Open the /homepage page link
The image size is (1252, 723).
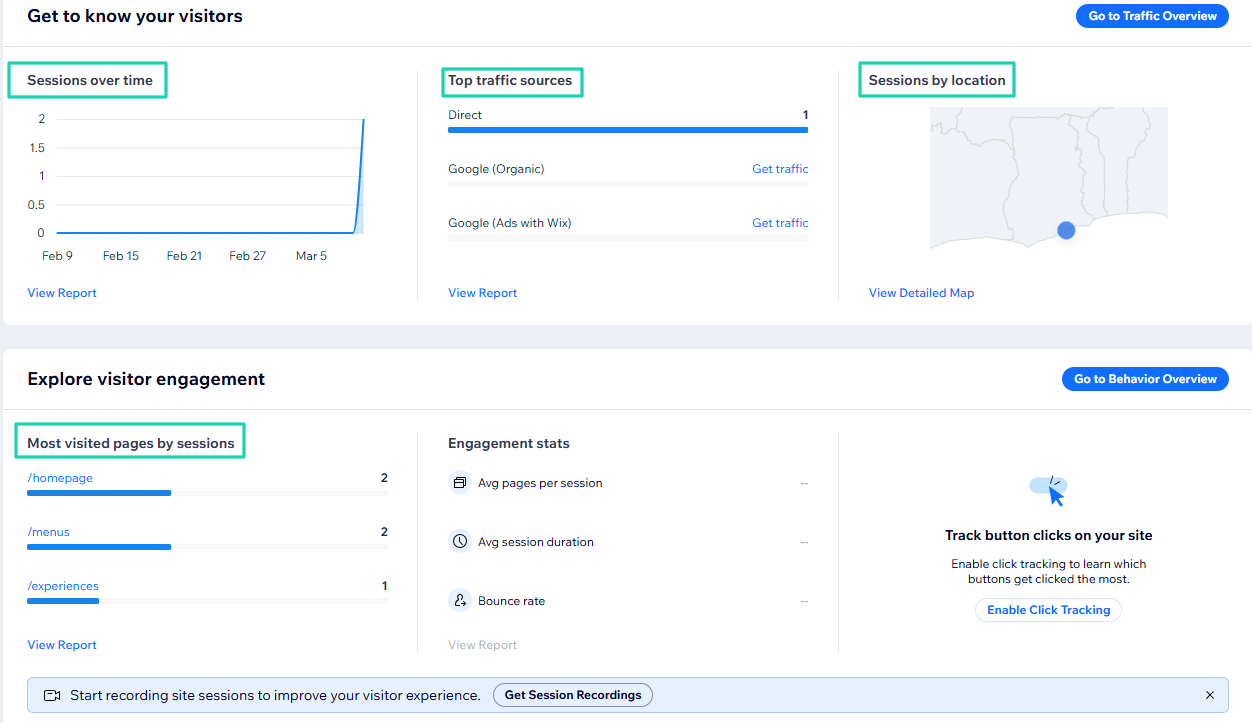coord(60,478)
